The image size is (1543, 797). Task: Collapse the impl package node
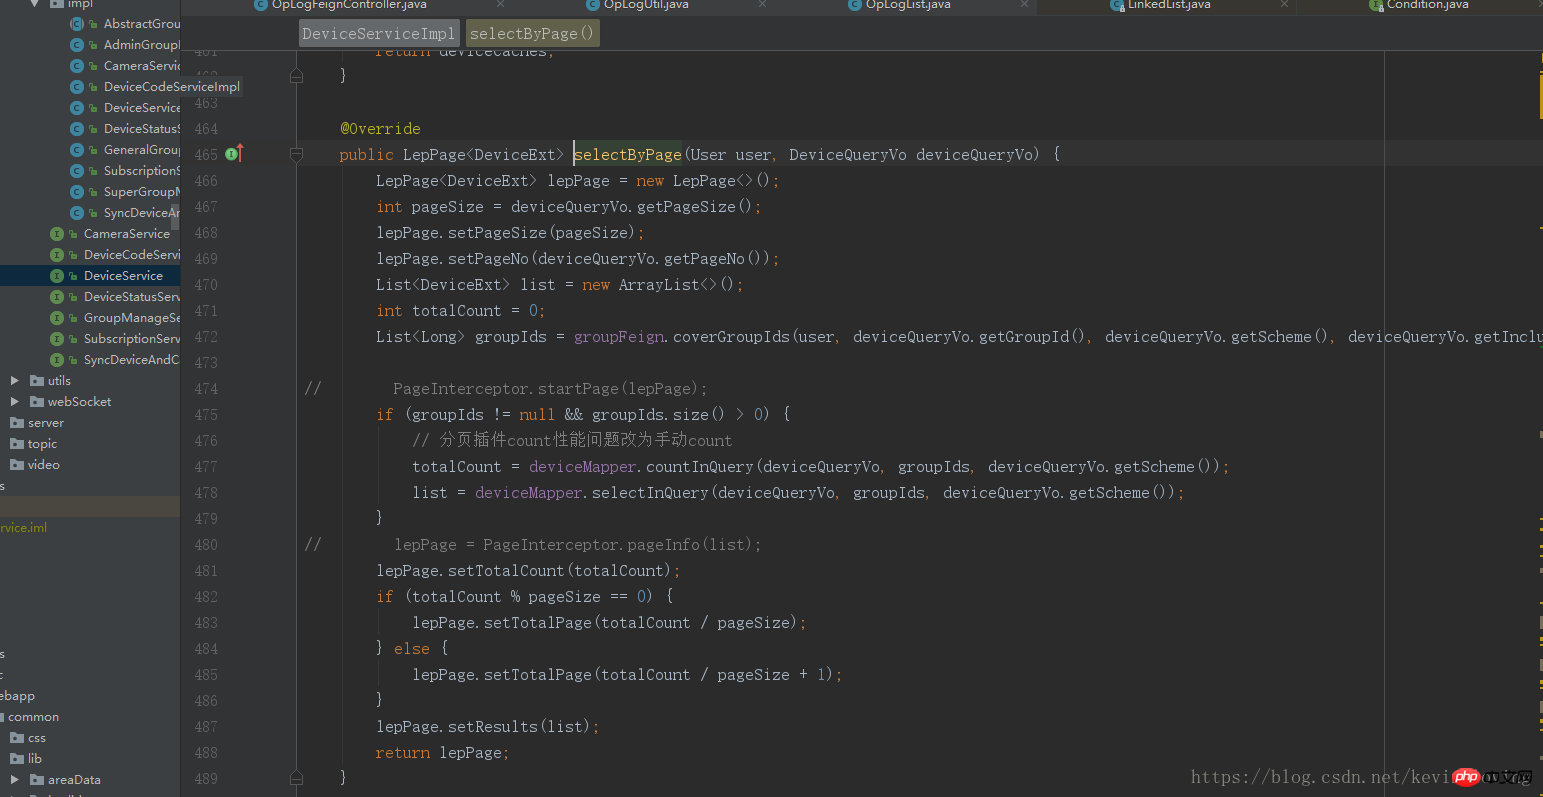34,4
